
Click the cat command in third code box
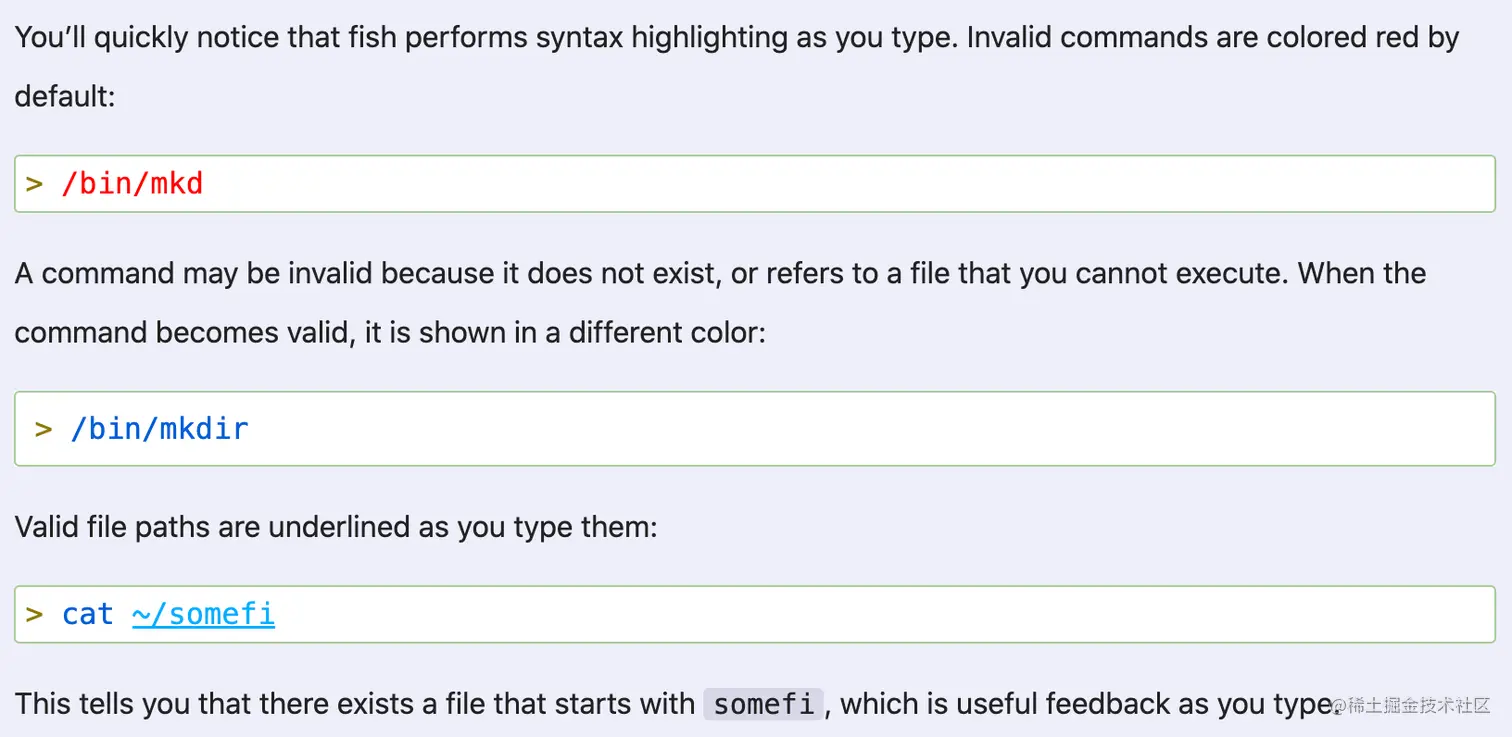[x=88, y=613]
